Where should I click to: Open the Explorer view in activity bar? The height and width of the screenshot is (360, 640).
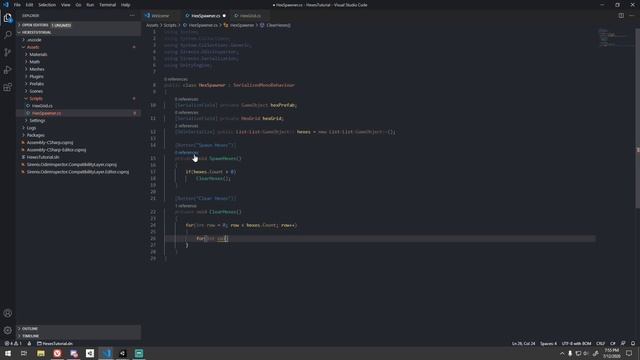click(x=8, y=18)
